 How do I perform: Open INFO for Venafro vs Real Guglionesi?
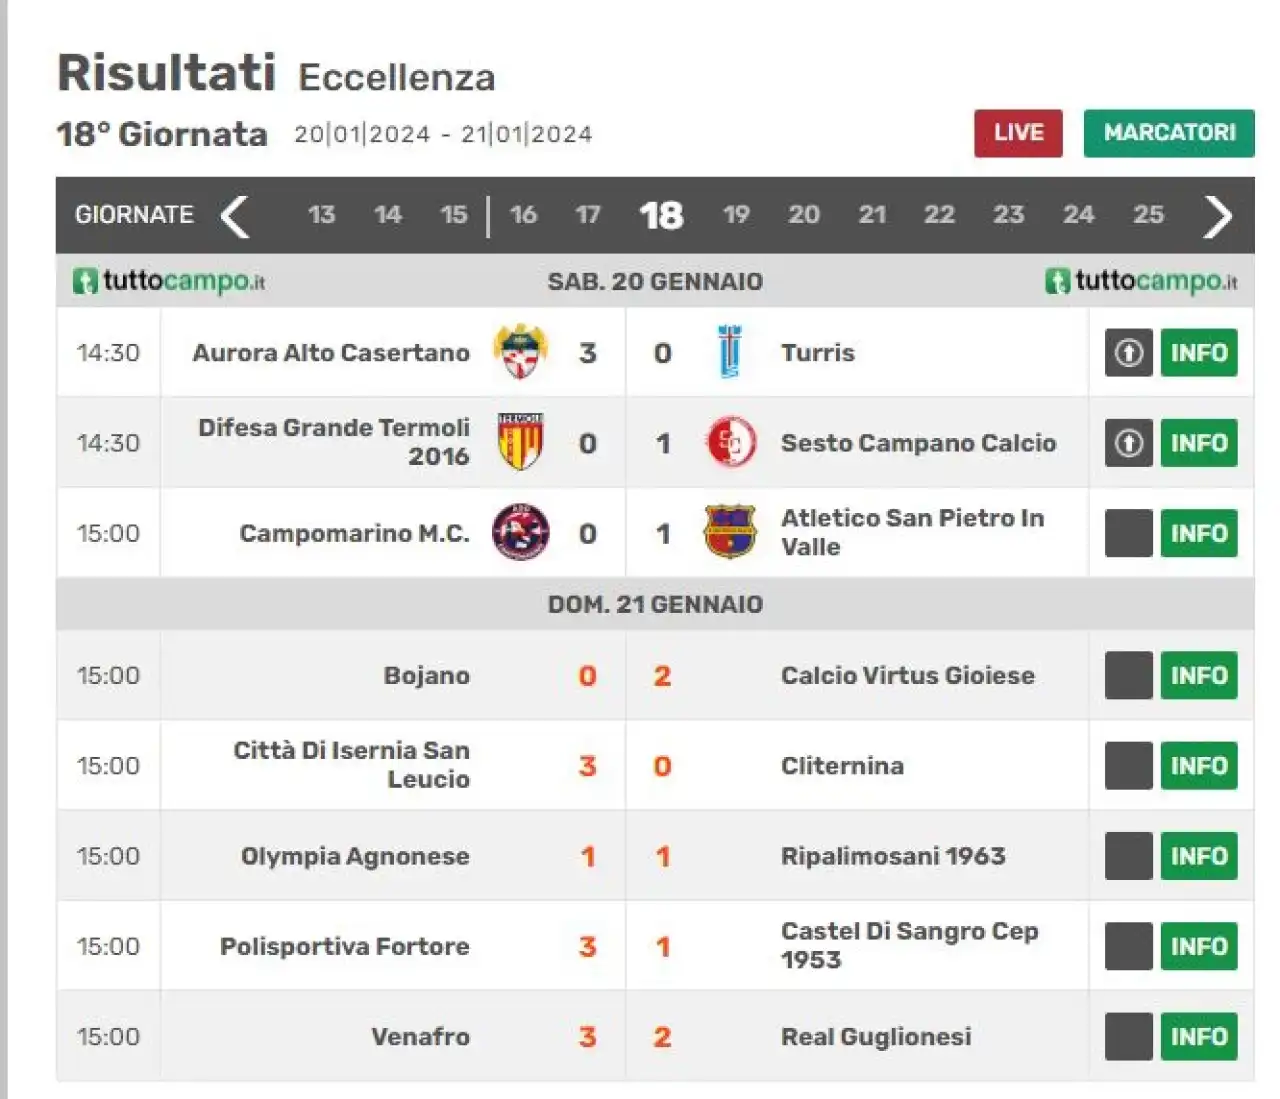pos(1199,1037)
